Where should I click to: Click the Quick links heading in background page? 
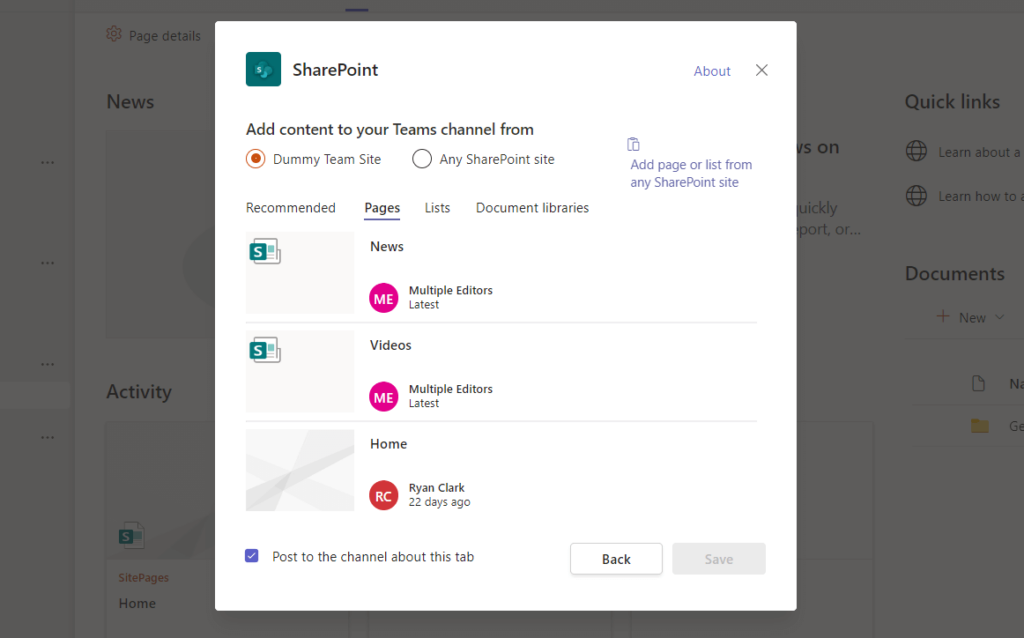tap(952, 102)
